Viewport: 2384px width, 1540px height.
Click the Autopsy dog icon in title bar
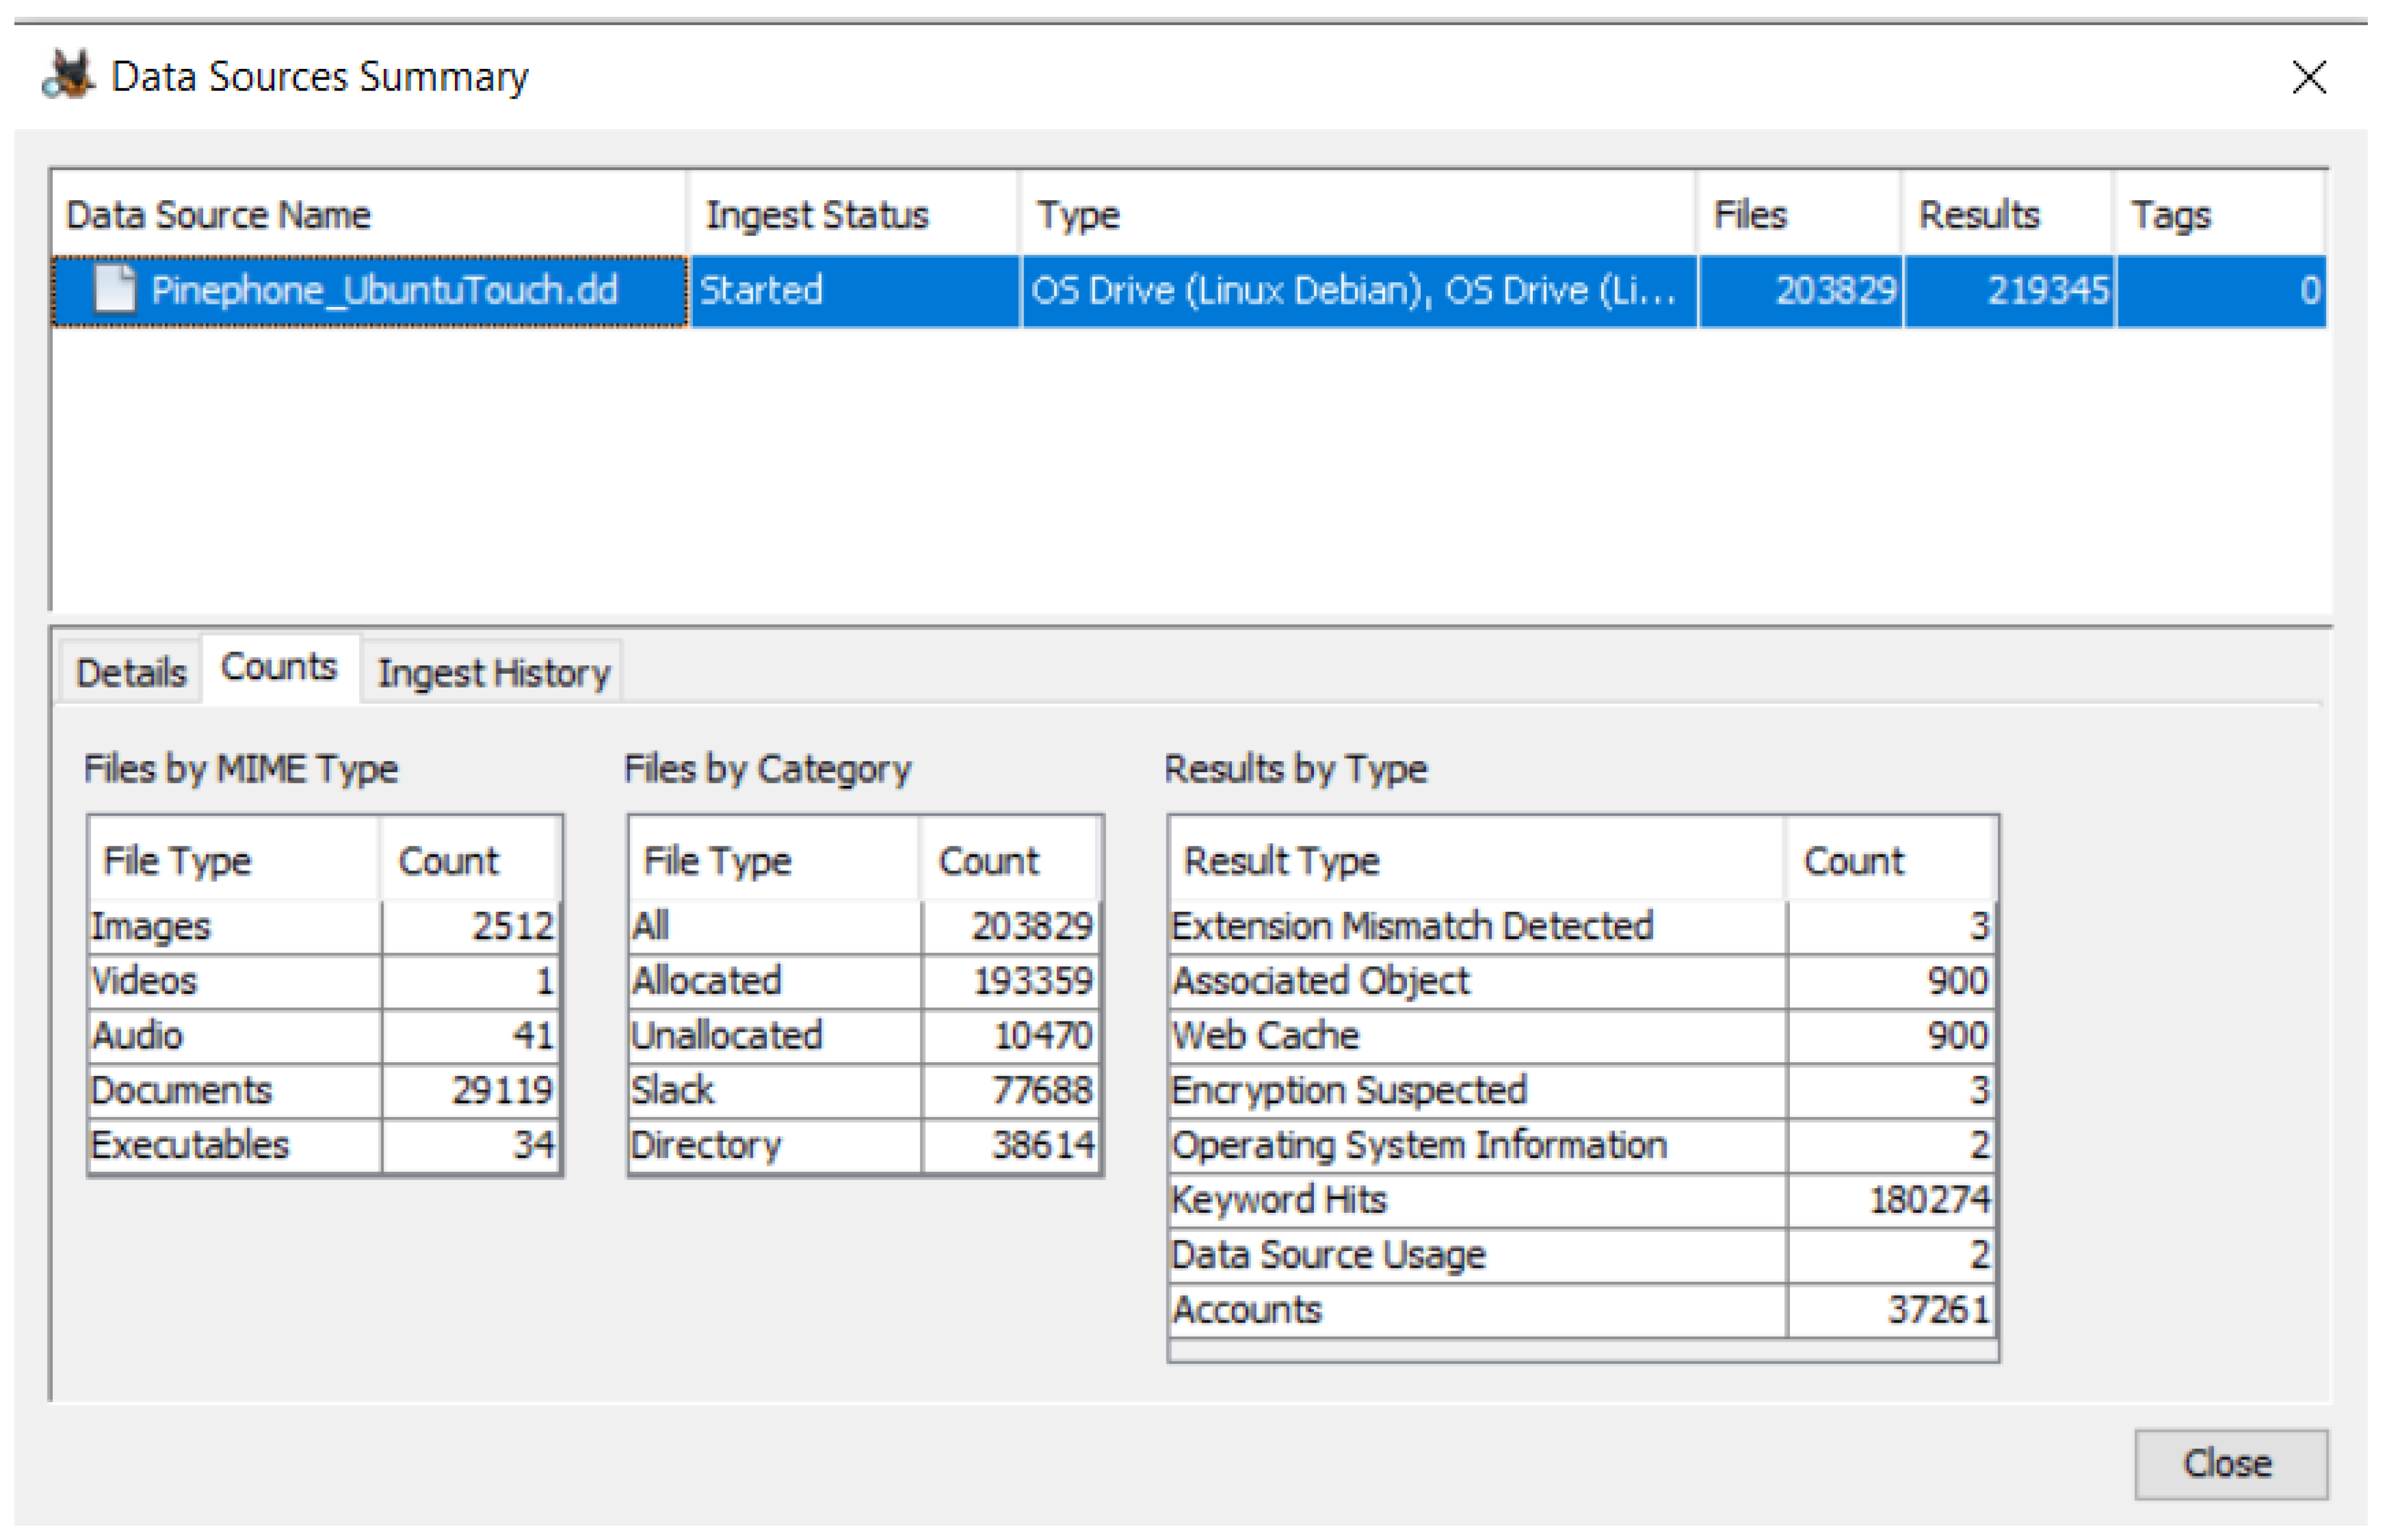(x=68, y=75)
